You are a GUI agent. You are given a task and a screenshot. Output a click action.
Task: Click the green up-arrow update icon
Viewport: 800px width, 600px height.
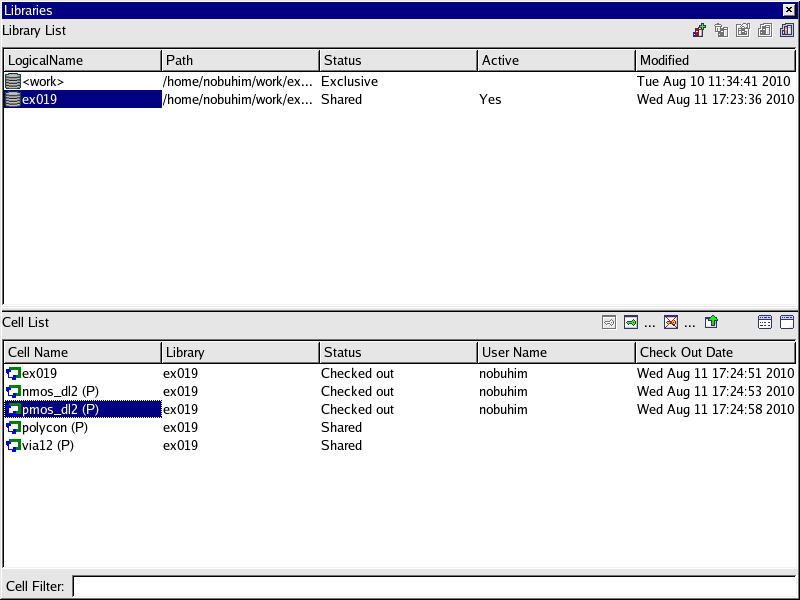711,322
